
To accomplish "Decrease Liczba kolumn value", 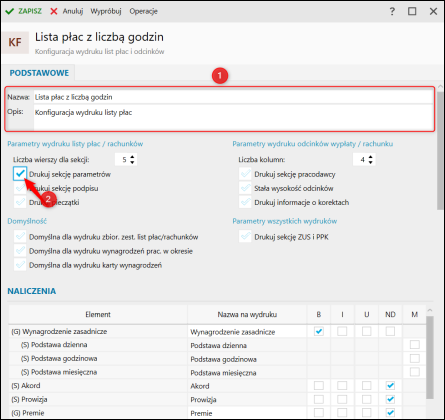I will pyautogui.click(x=371, y=162).
